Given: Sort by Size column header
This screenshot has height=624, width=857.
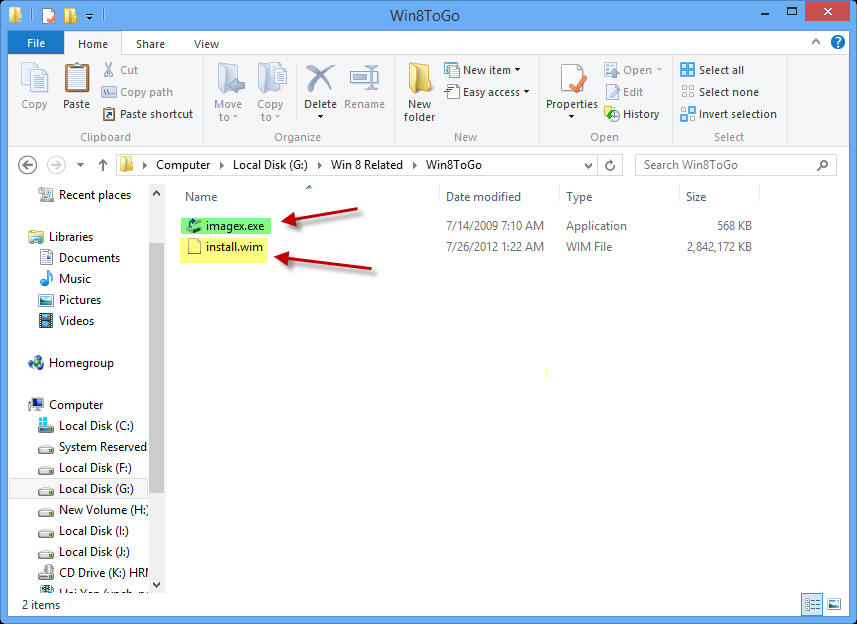Looking at the screenshot, I should point(696,197).
